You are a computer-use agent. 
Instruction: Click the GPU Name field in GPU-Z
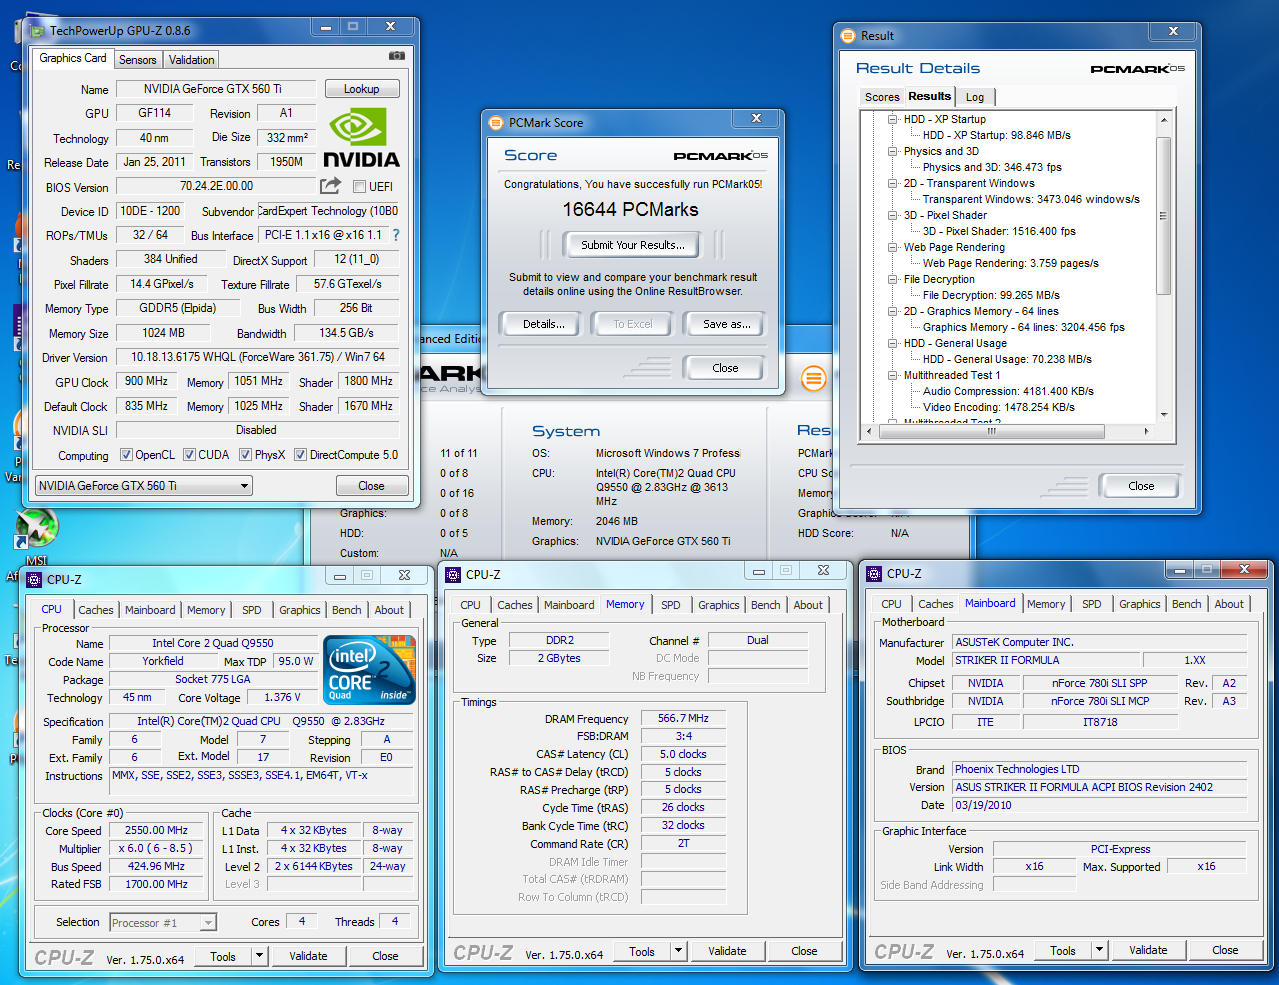(216, 89)
